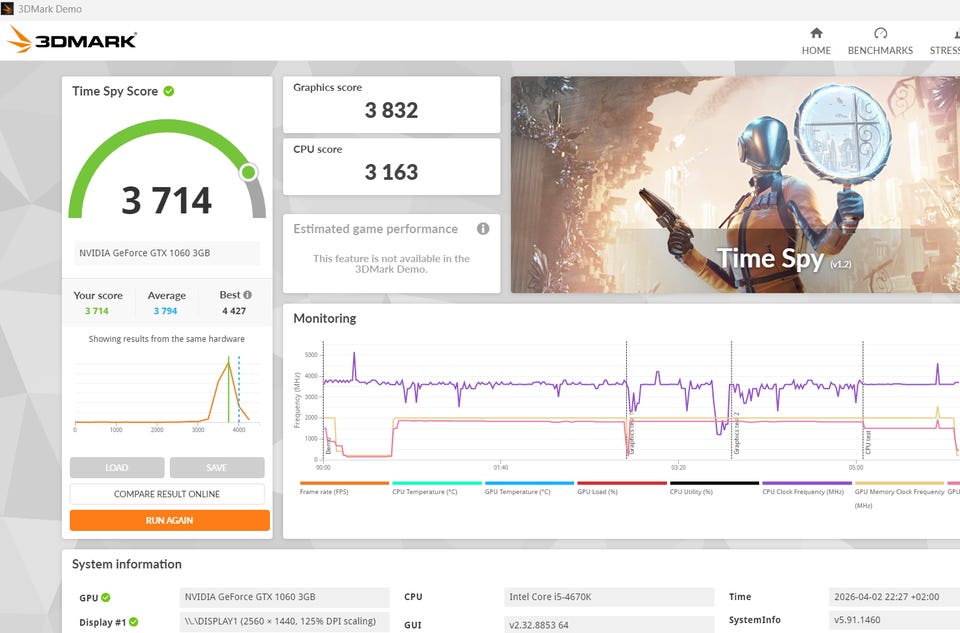Click the orange RUN AGAIN button

coord(170,520)
